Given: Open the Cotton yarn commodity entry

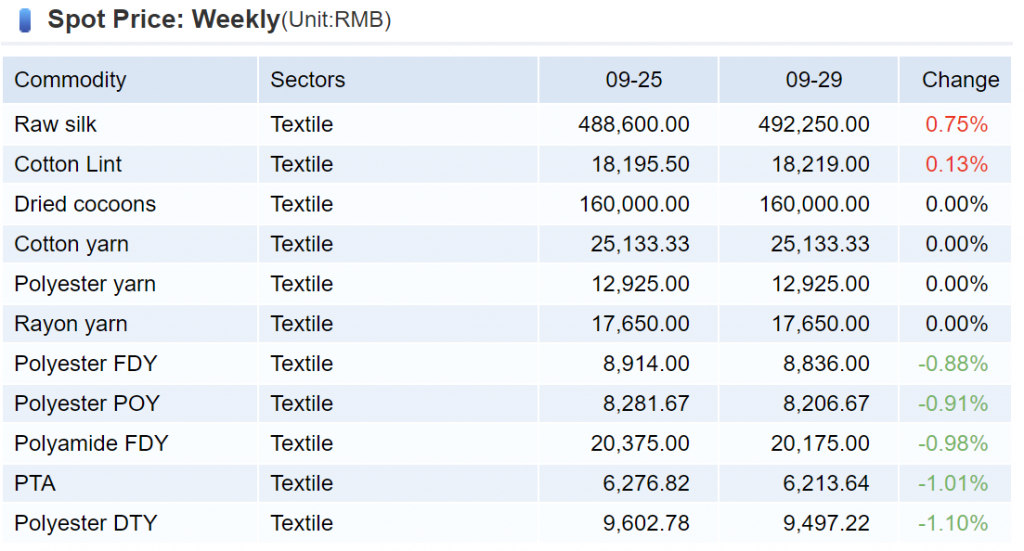Looking at the screenshot, I should coord(71,245).
